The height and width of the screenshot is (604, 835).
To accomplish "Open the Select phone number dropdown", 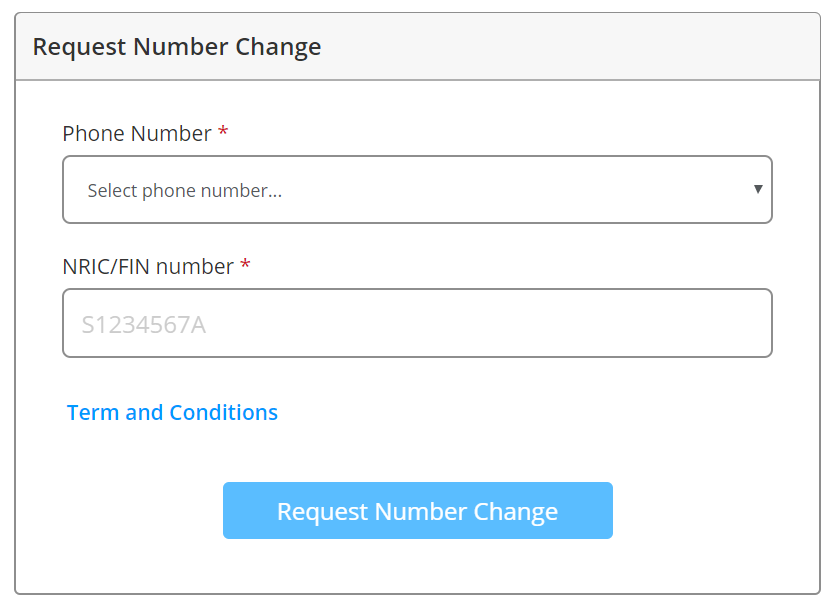I will point(417,190).
